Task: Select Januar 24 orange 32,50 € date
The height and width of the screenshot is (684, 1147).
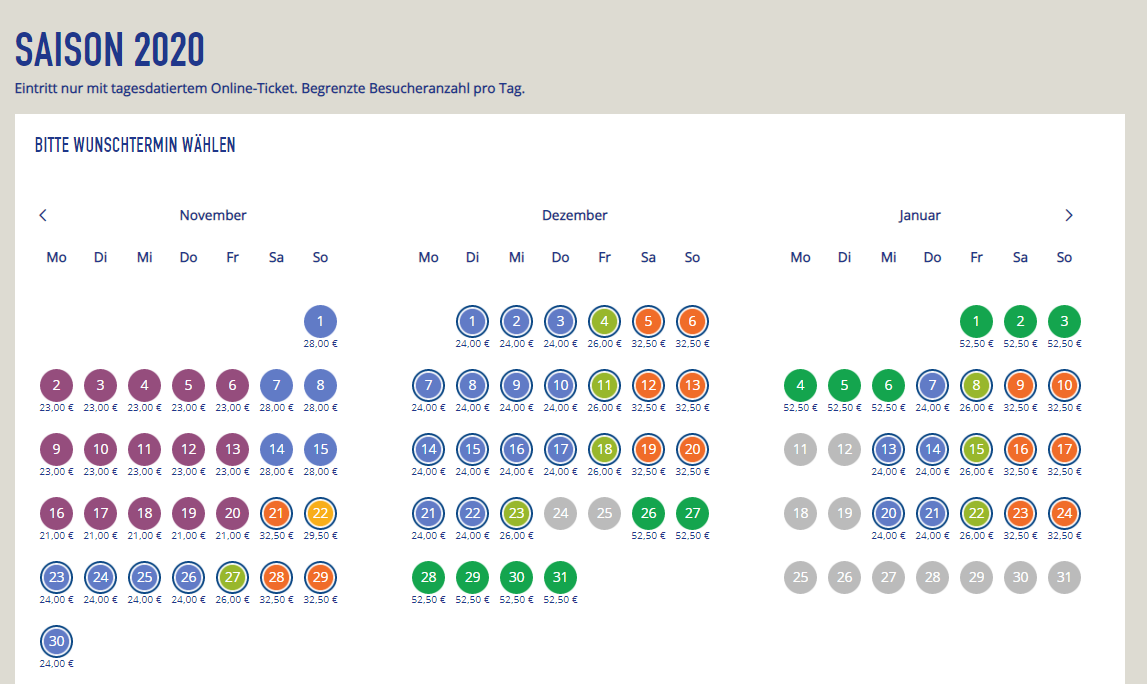Action: (1064, 513)
